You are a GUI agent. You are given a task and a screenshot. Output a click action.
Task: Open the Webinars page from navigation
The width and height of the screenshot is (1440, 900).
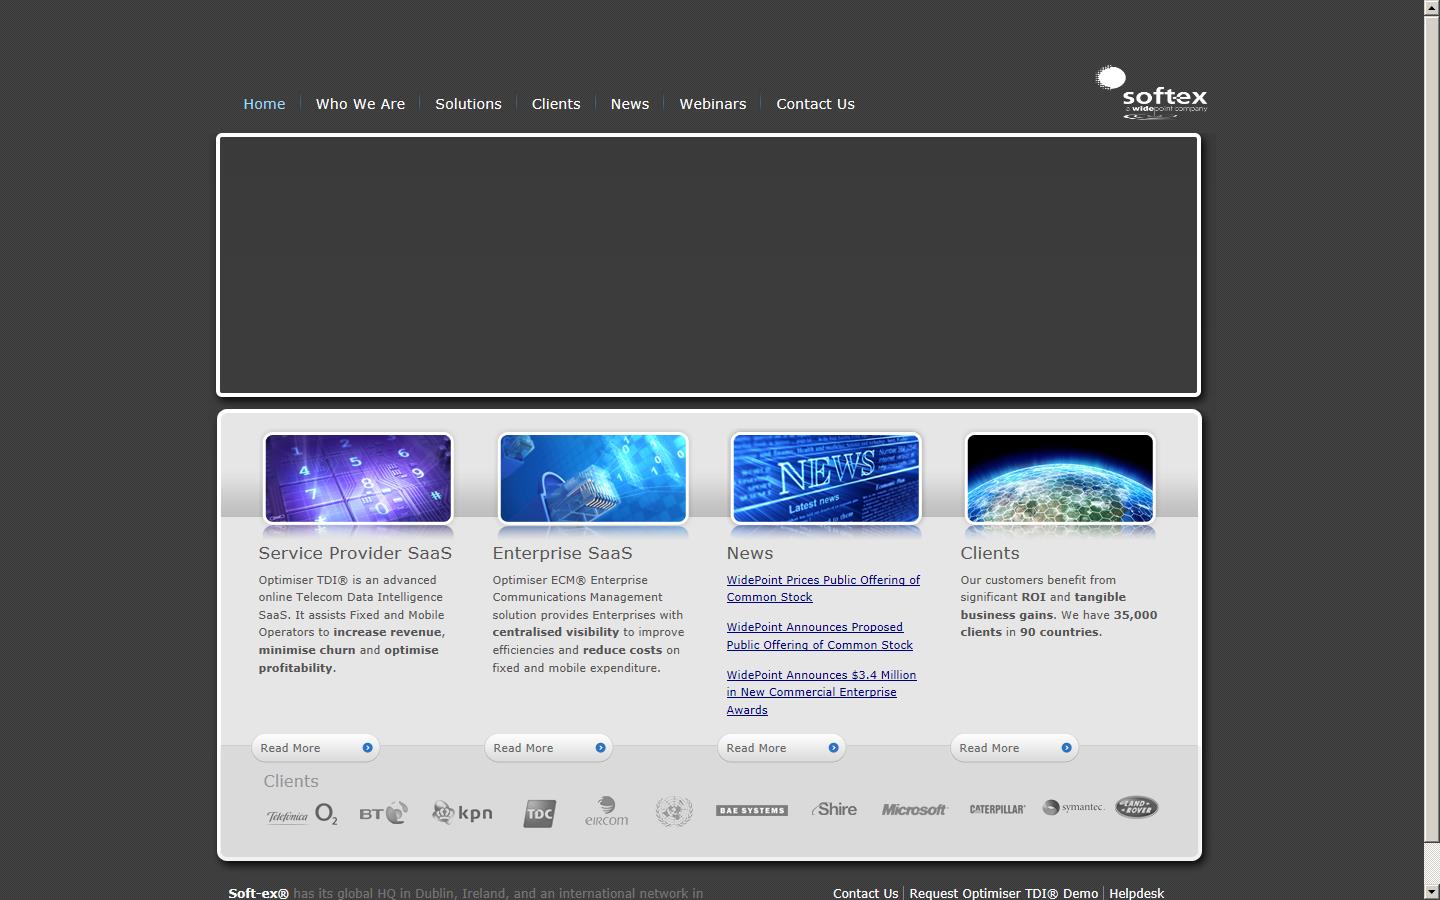(712, 104)
